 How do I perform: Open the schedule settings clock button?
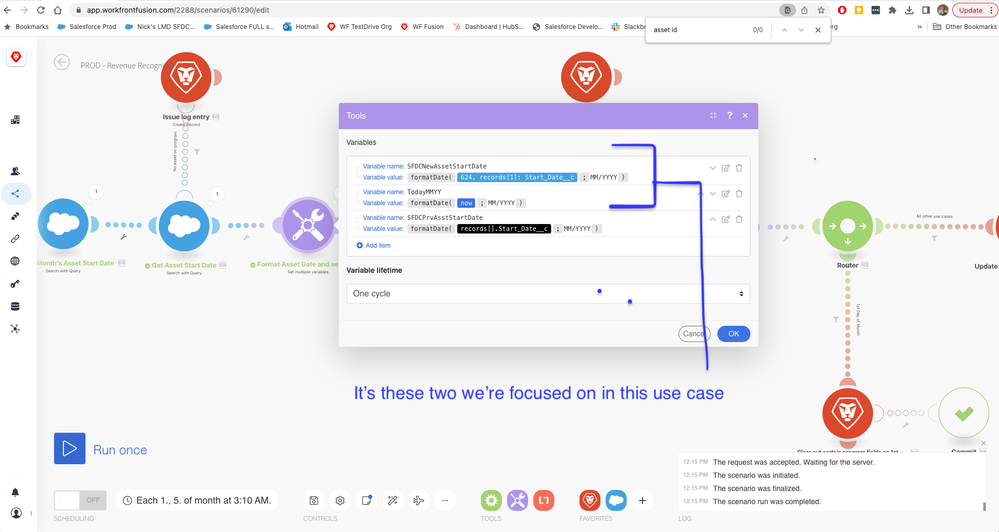click(x=127, y=500)
